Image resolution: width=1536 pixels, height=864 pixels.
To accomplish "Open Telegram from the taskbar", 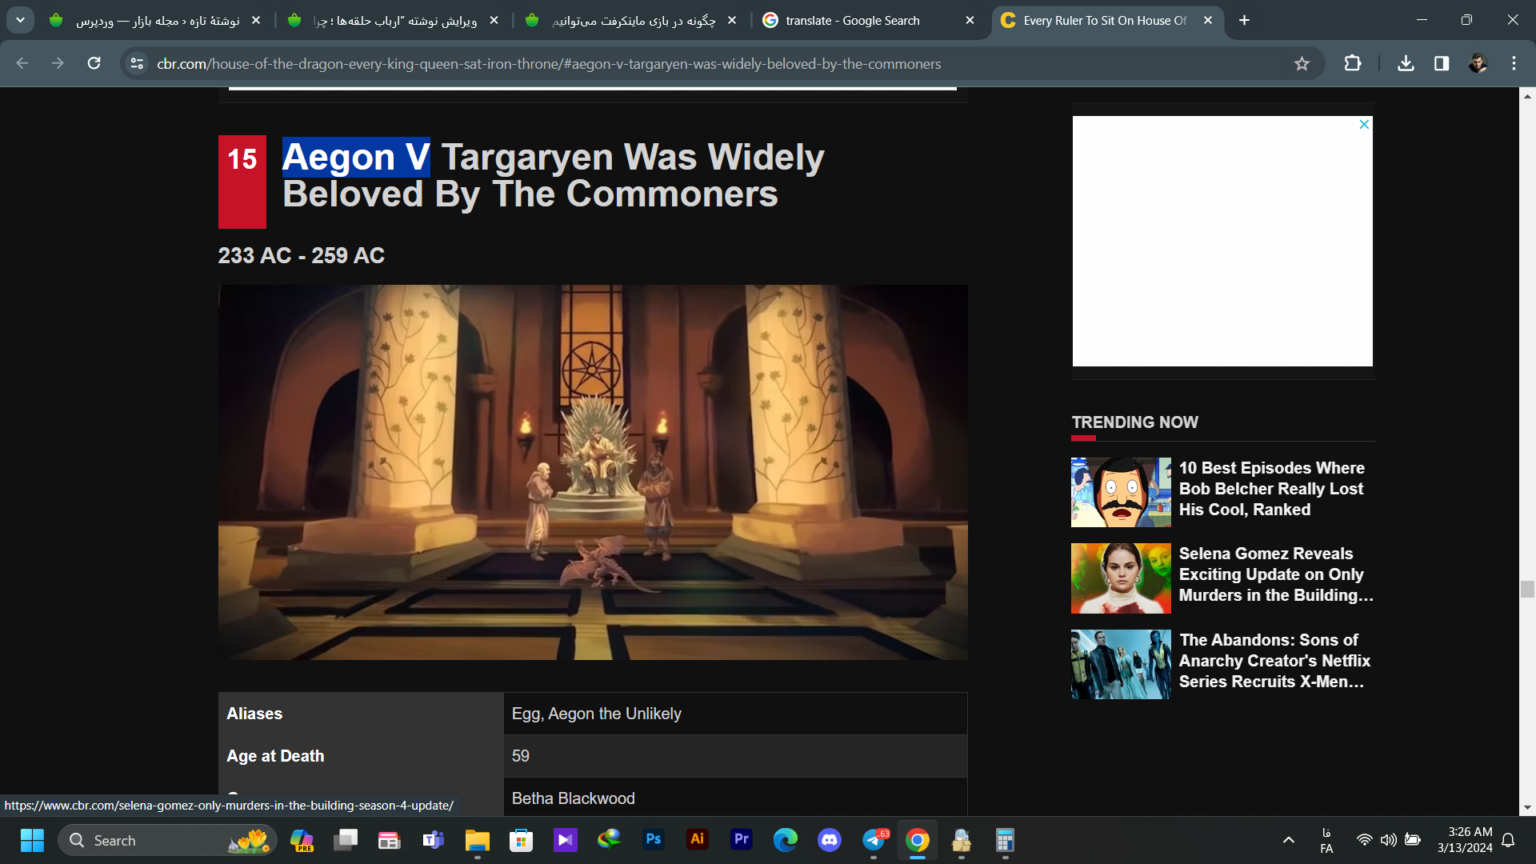I will (874, 840).
